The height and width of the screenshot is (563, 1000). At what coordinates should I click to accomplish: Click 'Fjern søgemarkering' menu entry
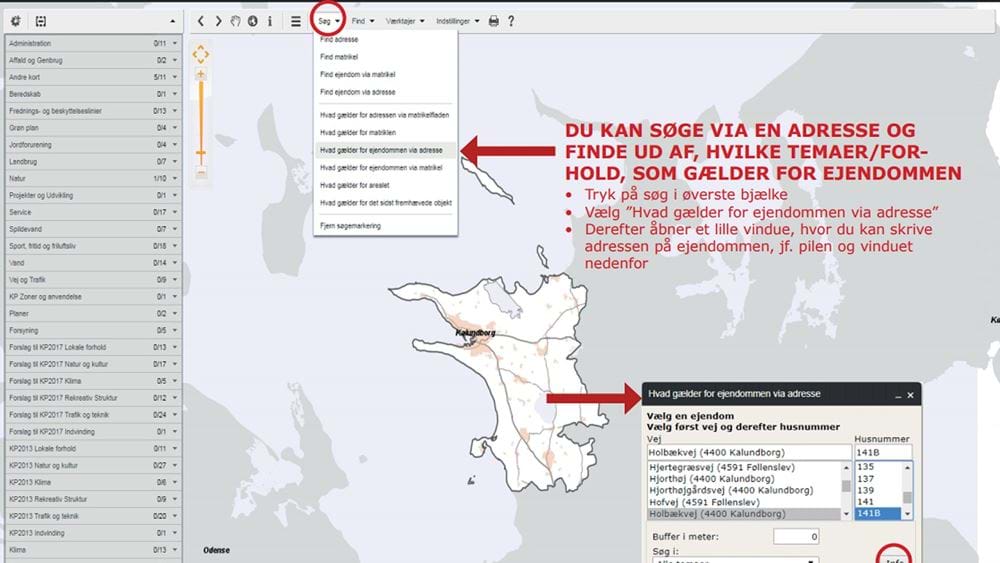350,226
